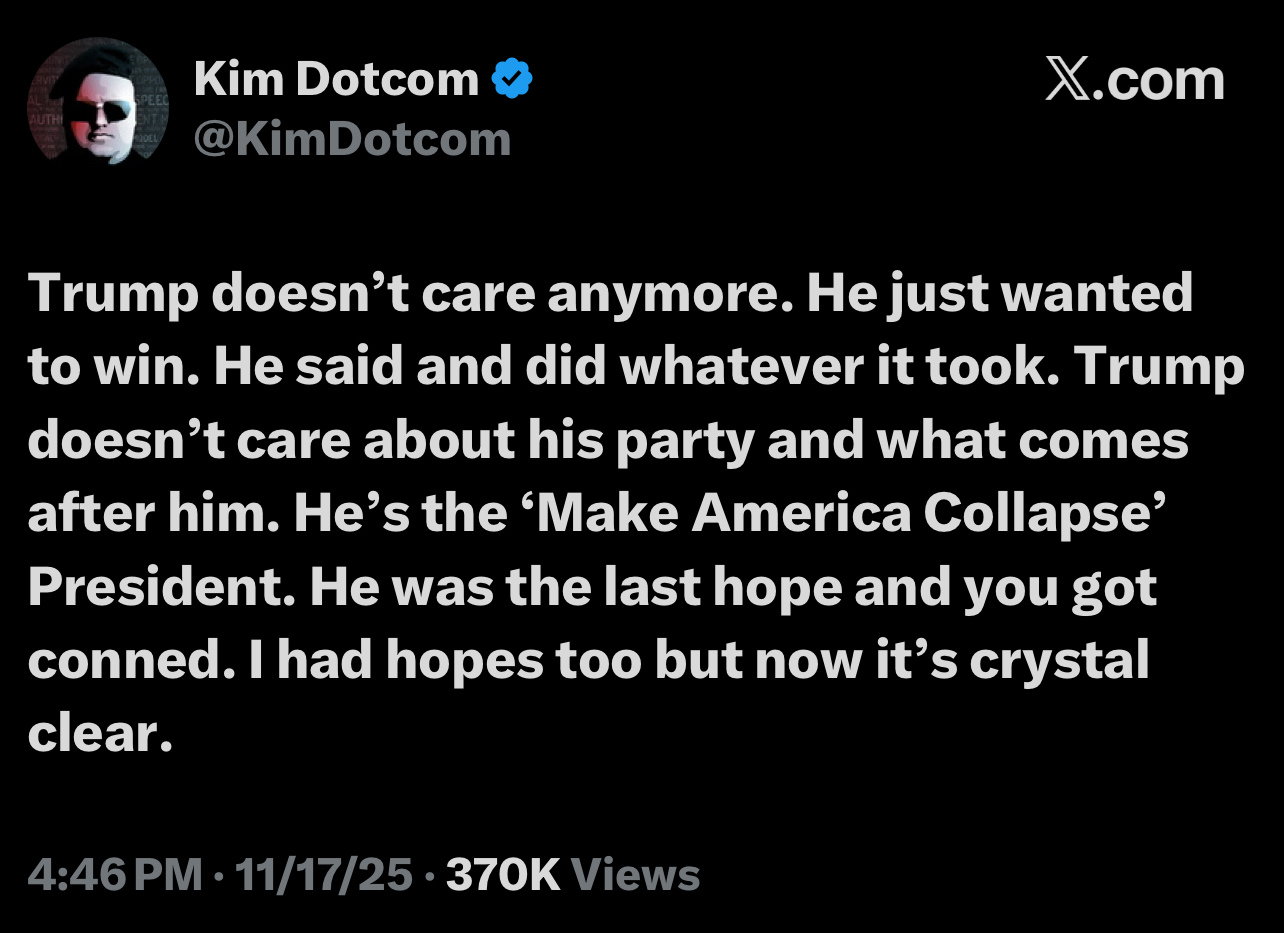Select the phrase 'after him.' in the post
The width and height of the screenshot is (1284, 933).
coord(153,513)
